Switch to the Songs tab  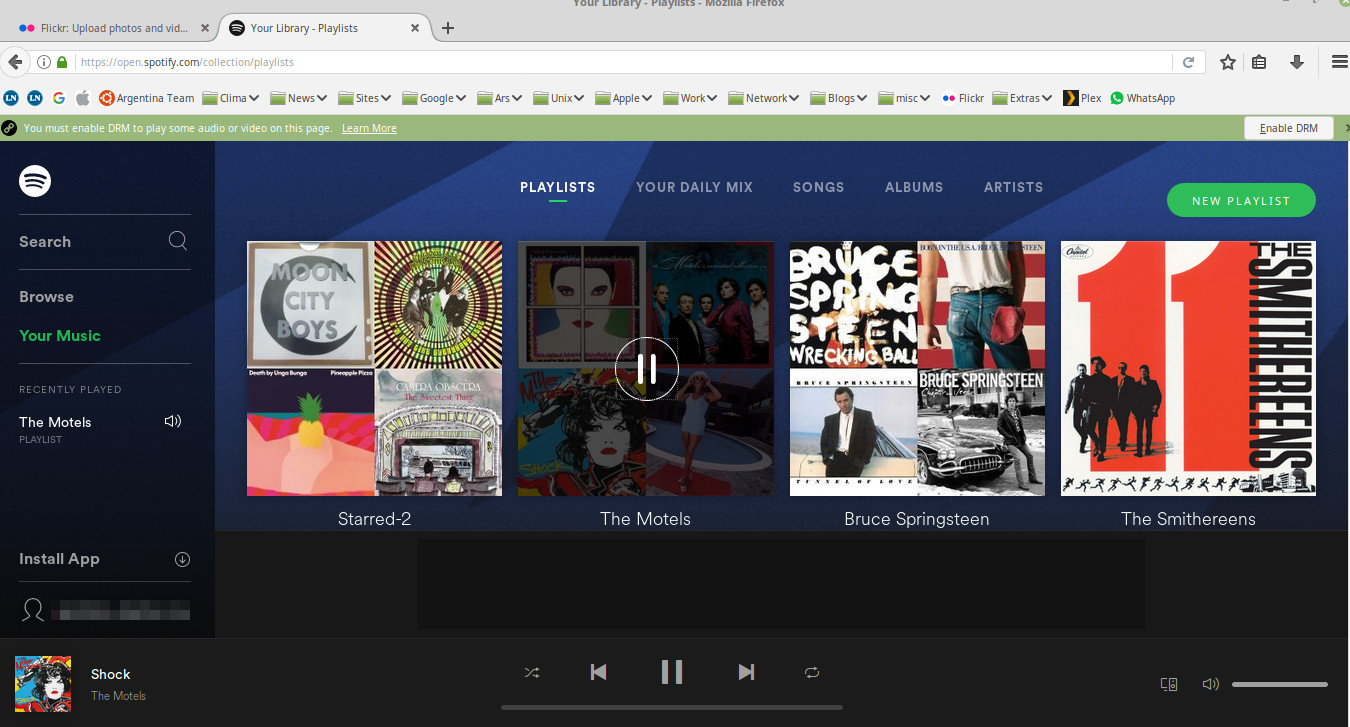point(818,187)
